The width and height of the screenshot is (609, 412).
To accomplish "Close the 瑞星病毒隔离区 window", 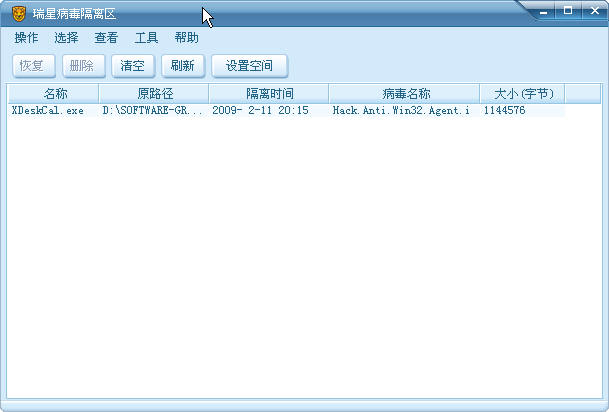I will 595,10.
